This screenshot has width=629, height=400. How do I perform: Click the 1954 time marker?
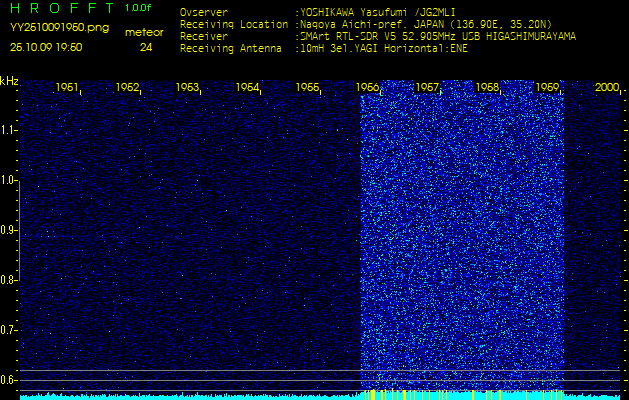[x=247, y=87]
